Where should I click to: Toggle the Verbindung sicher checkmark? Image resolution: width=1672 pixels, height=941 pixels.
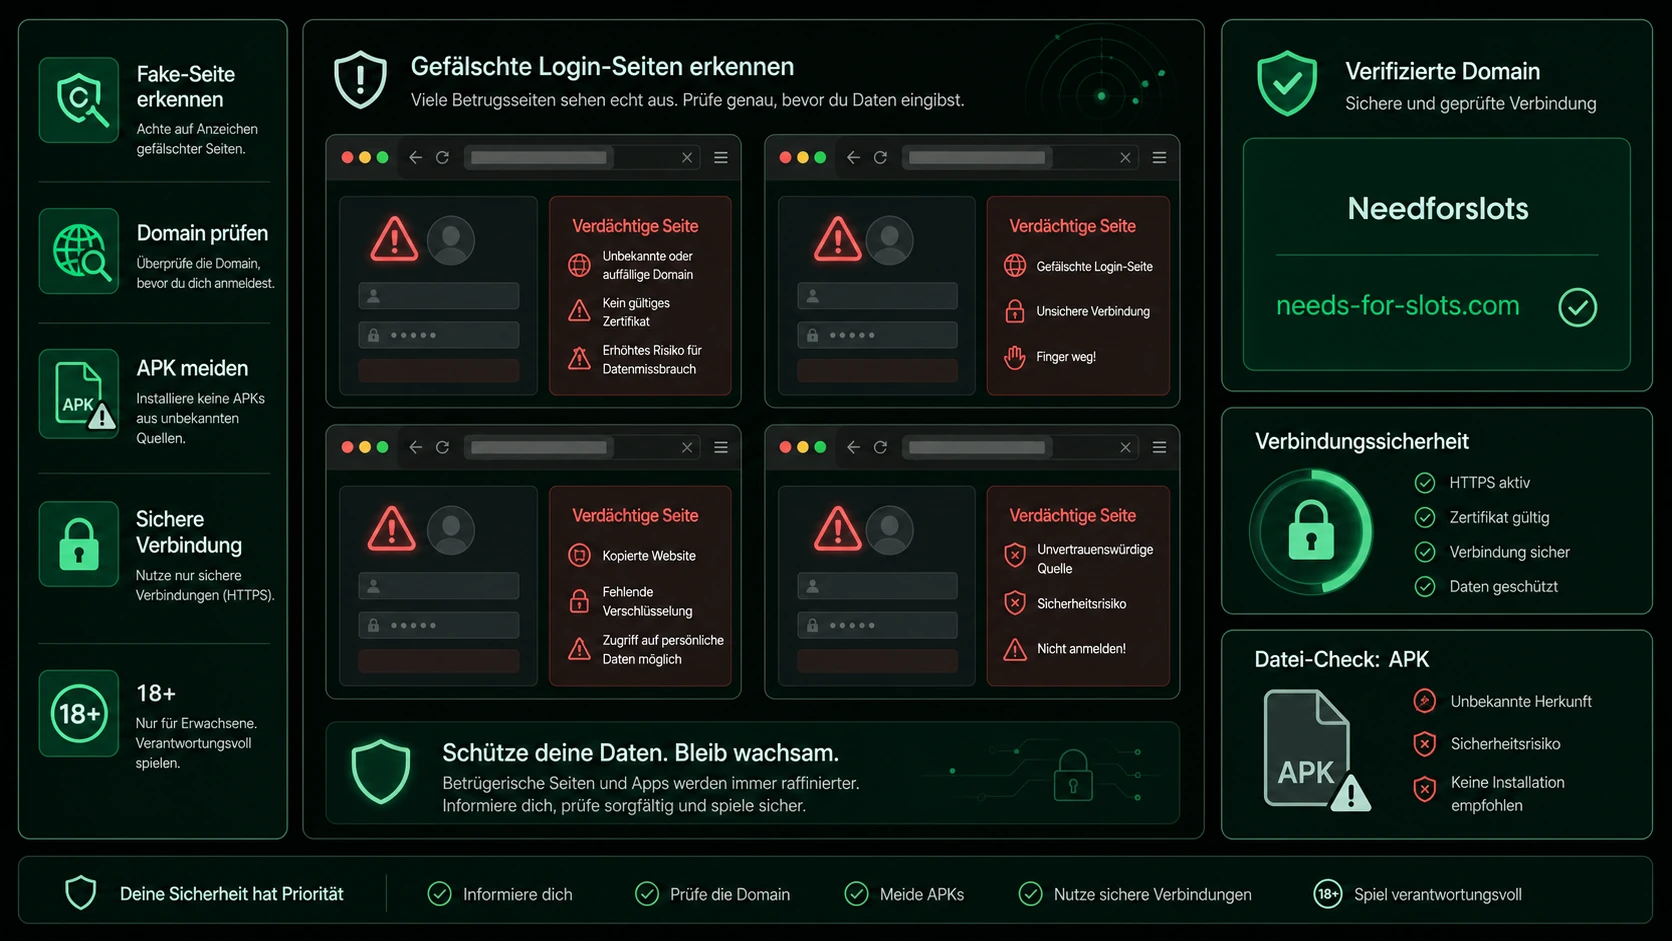1425,552
